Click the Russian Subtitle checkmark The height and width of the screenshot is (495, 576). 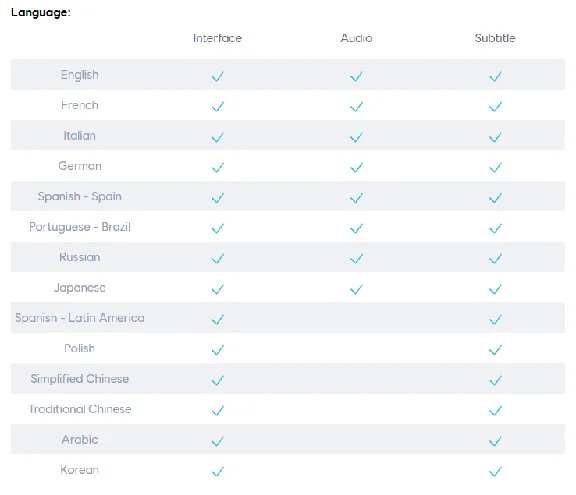point(495,259)
